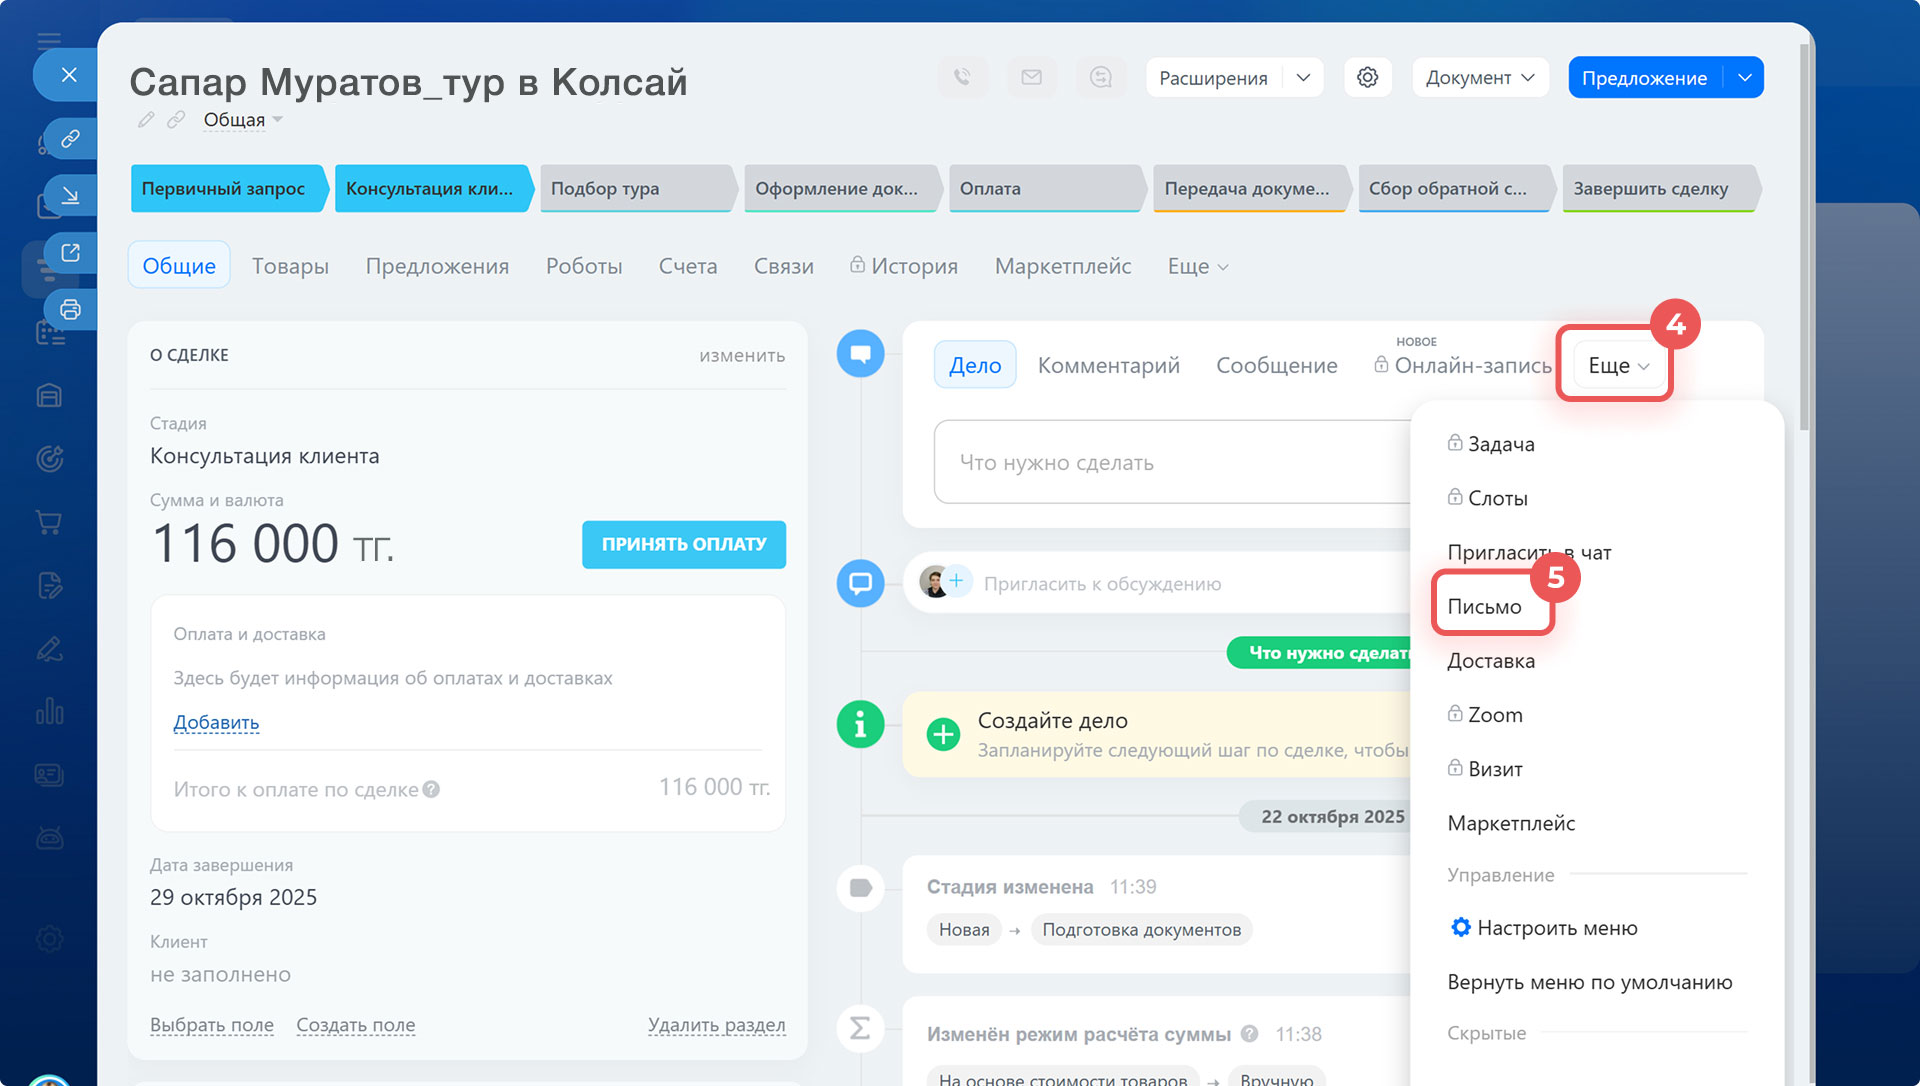The width and height of the screenshot is (1920, 1086).
Task: Close the deal card with X button
Action: [68, 74]
